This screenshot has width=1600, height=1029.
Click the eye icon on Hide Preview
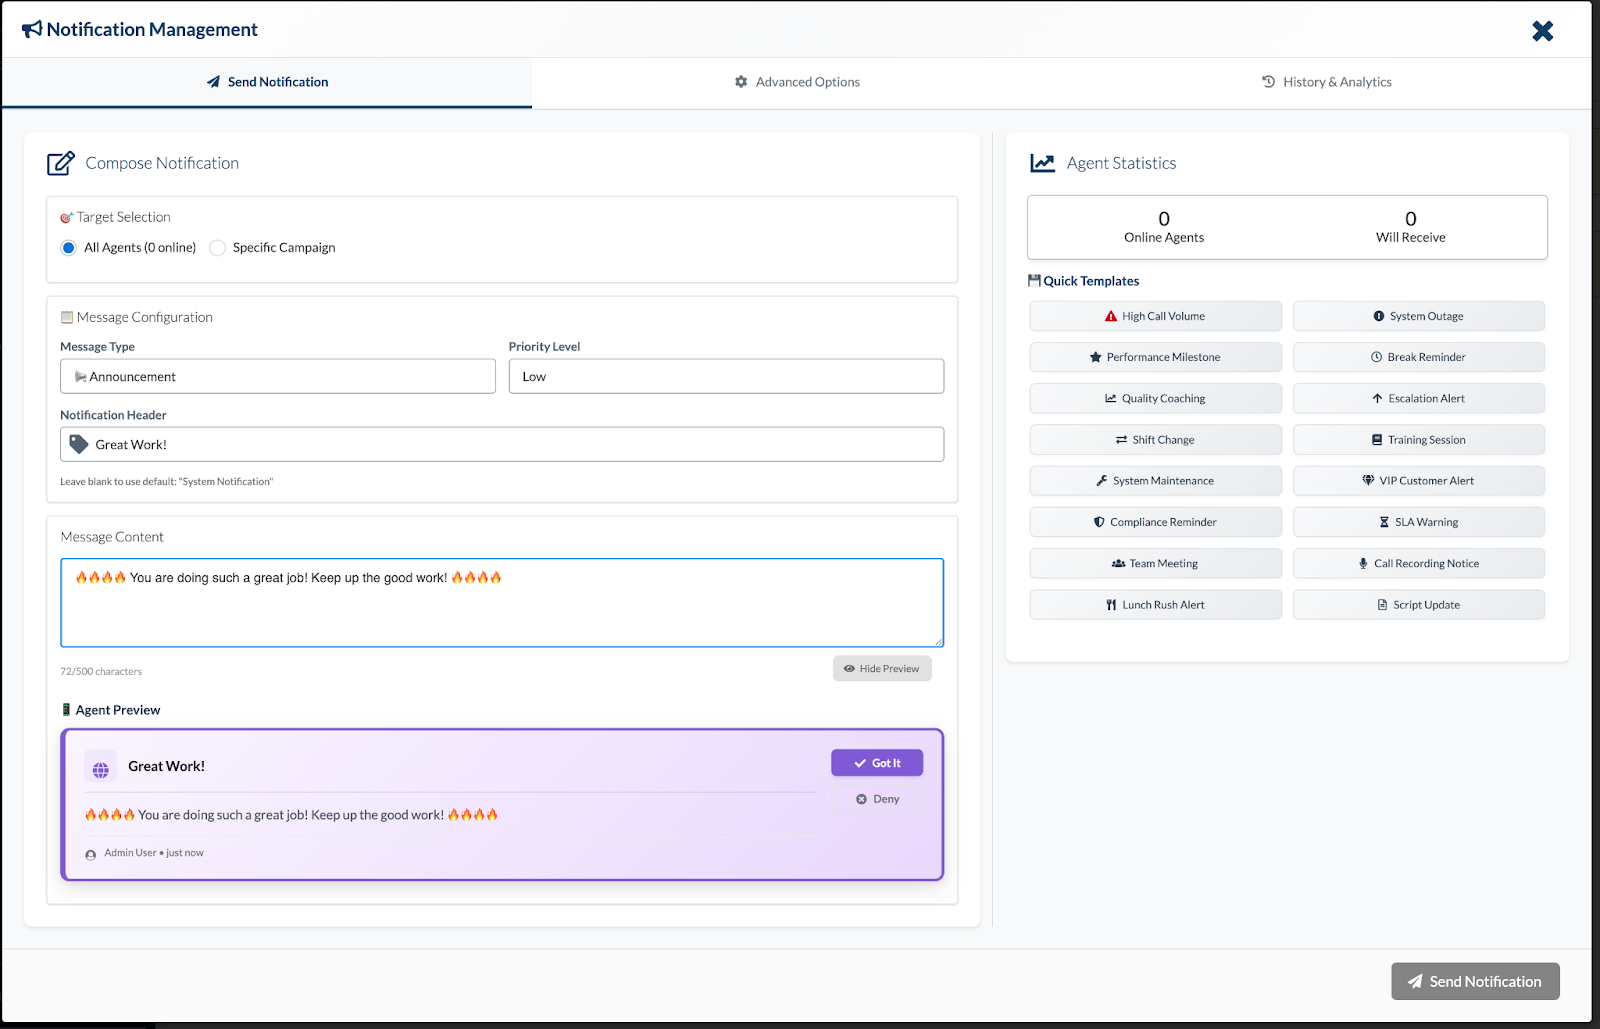click(849, 668)
